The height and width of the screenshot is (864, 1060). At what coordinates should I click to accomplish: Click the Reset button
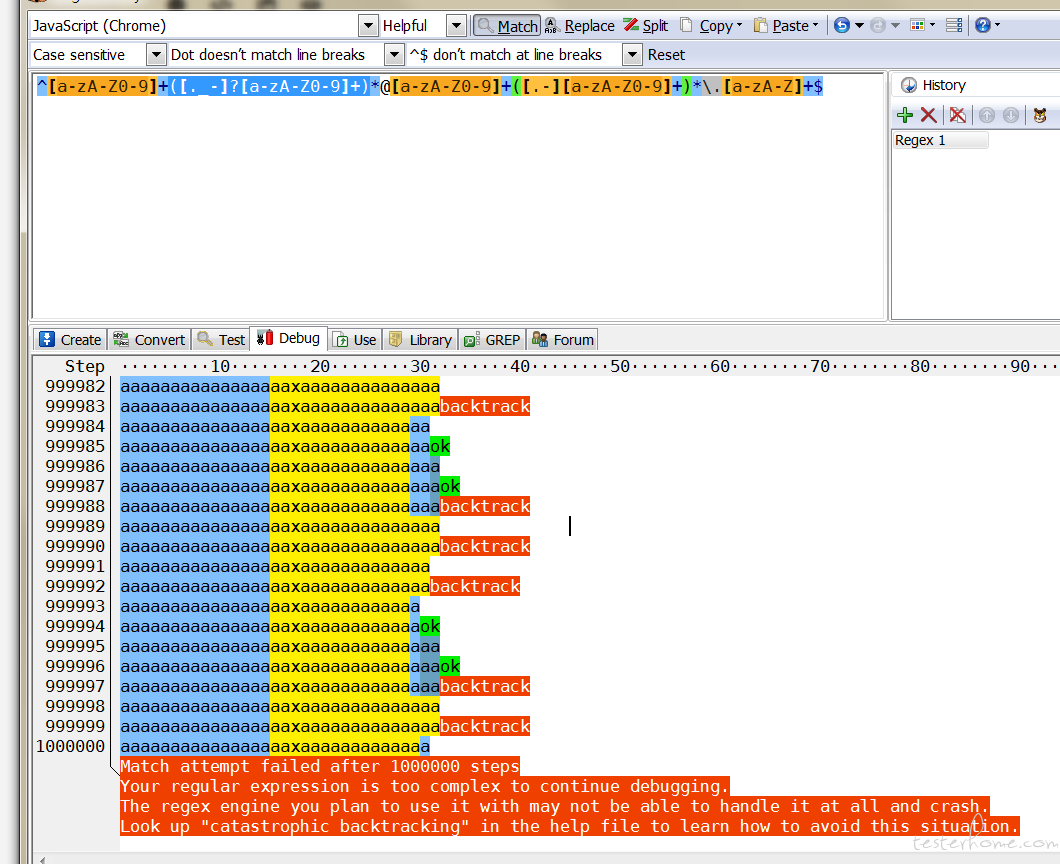[666, 55]
